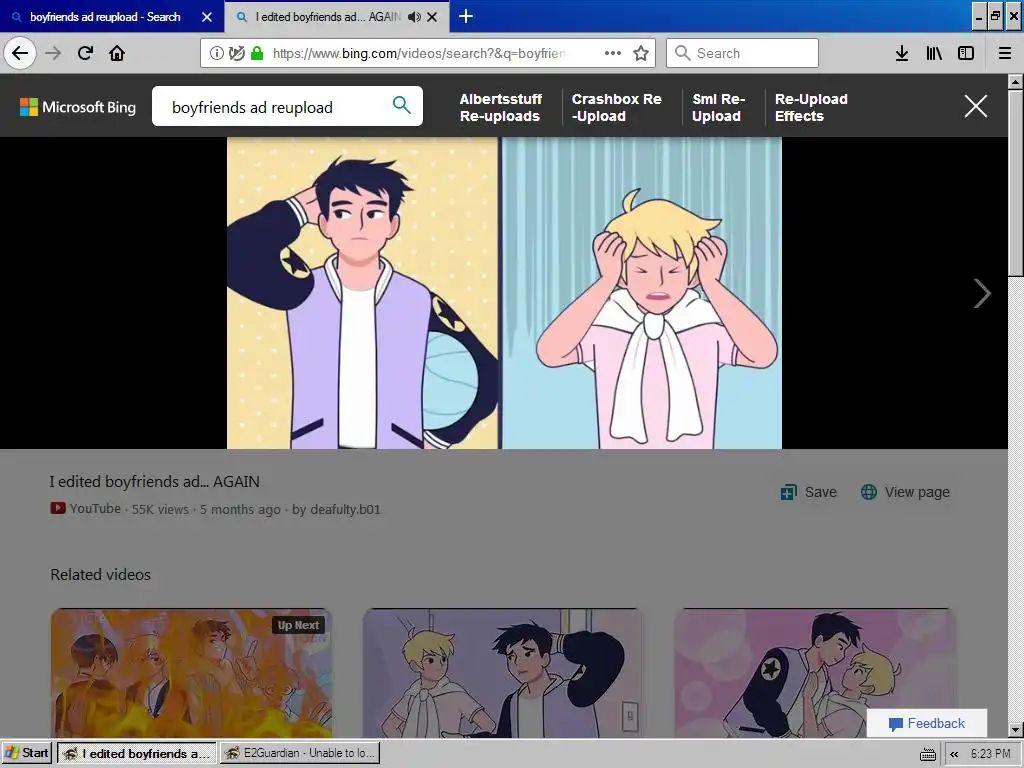The image size is (1024, 768).
Task: Select the 'I edited boyfriends ad... AGAIN' tab
Action: (328, 17)
